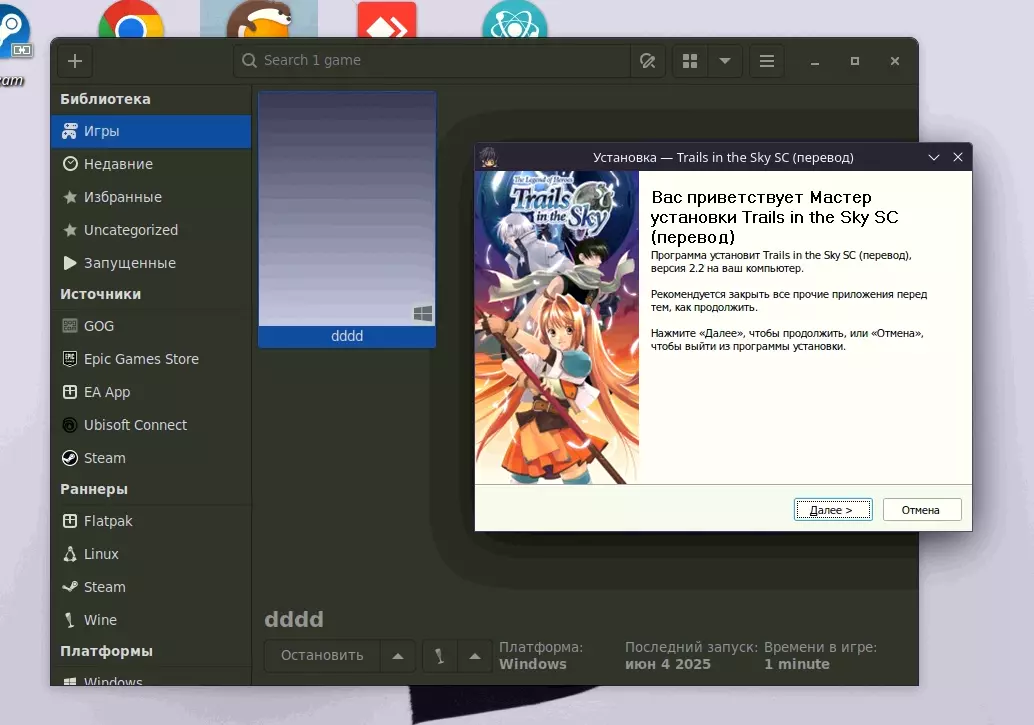Viewport: 1034px width, 725px height.
Task: Select Epic Games Store source
Action: [x=141, y=359]
